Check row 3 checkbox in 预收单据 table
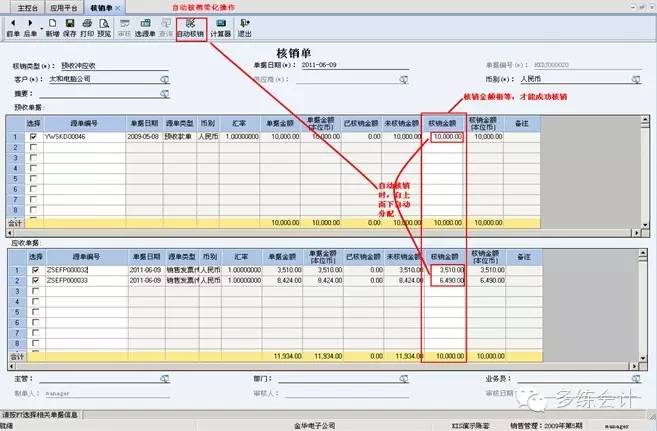 (x=34, y=157)
